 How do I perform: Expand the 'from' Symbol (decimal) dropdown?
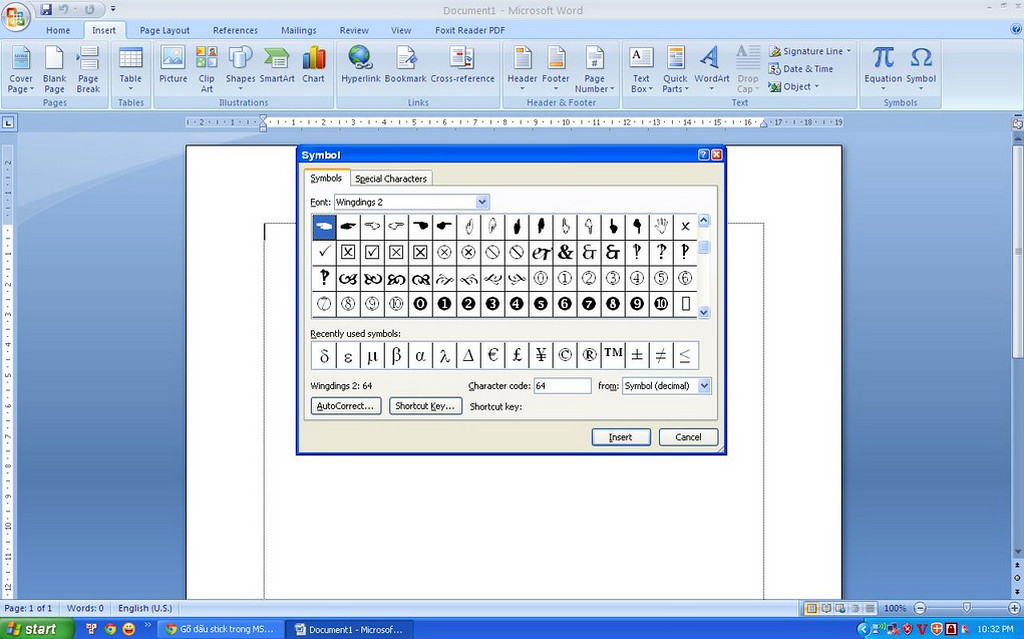(x=704, y=386)
